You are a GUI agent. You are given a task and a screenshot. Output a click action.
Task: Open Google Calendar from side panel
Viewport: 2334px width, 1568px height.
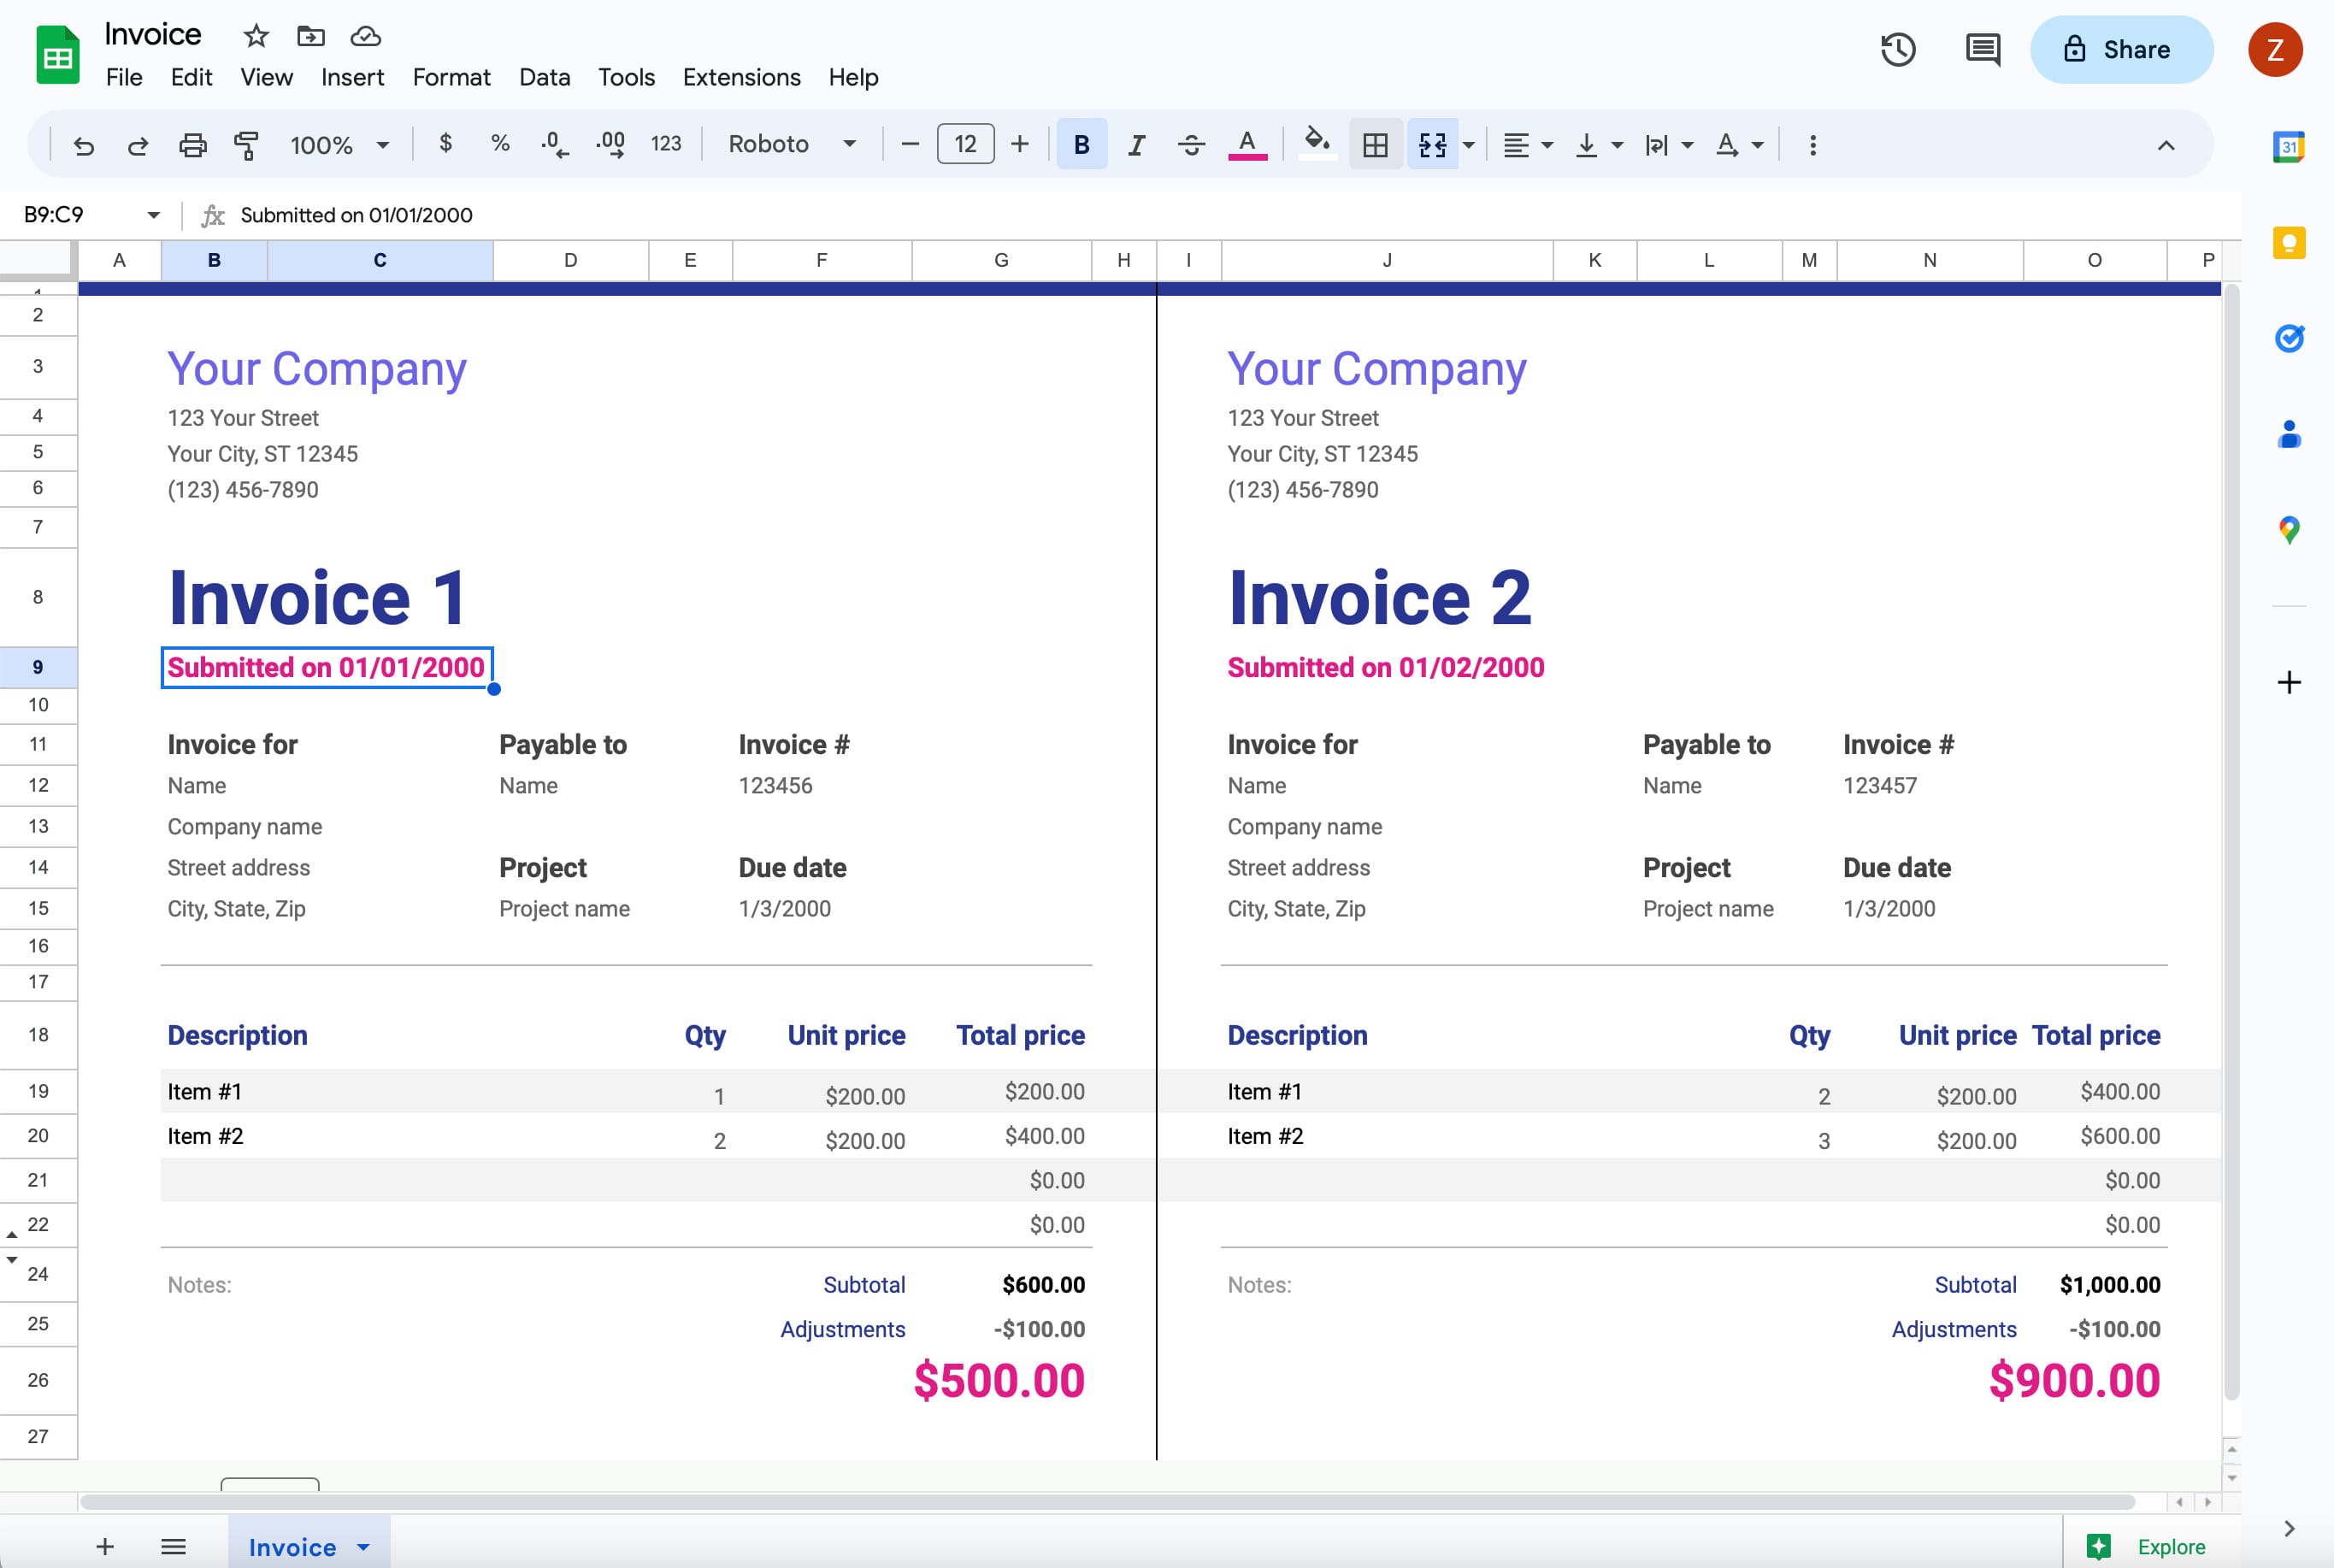tap(2289, 146)
